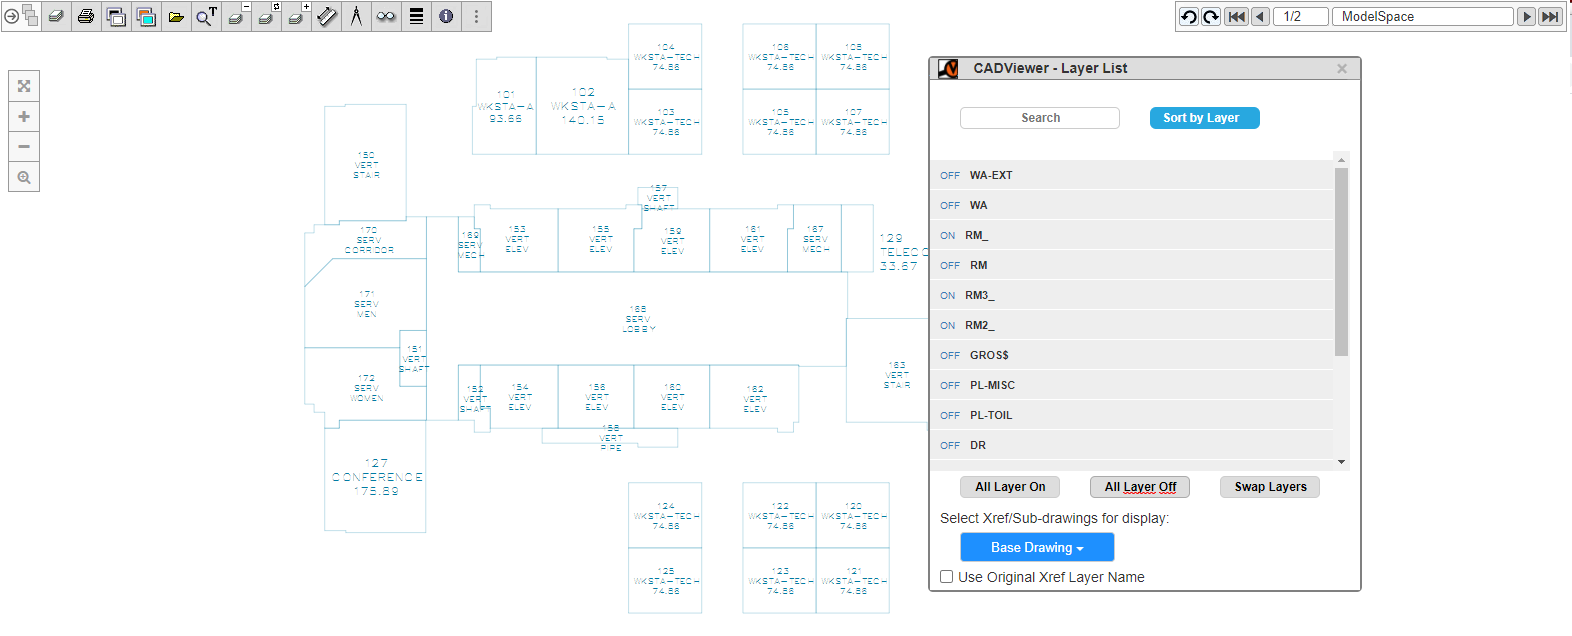
Task: Click the layer list scrollbar thumb
Action: click(1341, 260)
